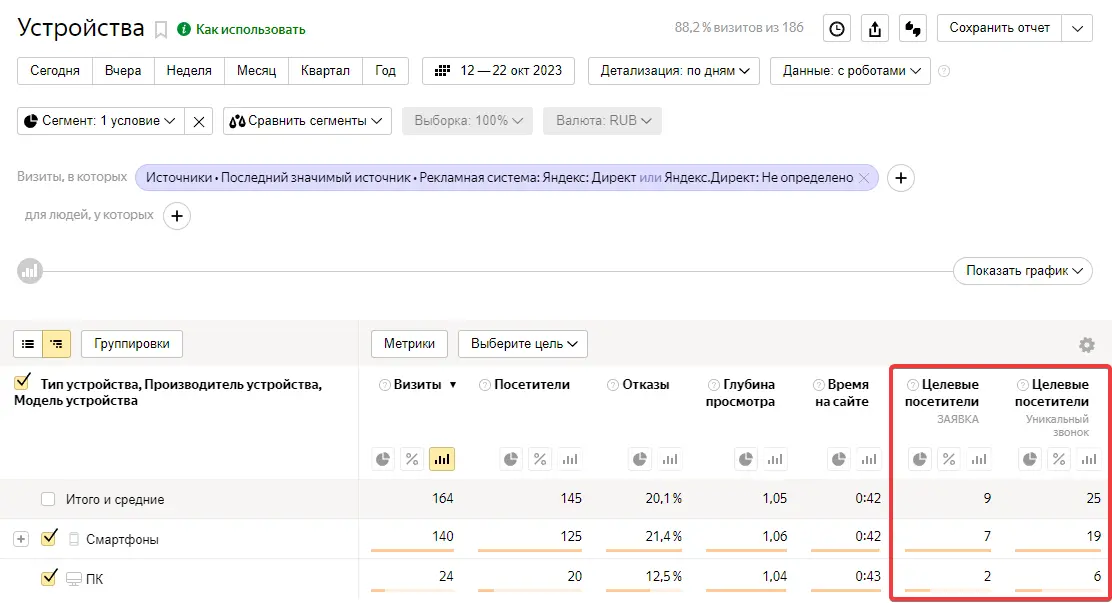The height and width of the screenshot is (603, 1112).
Task: Open the Выберите цель dropdown
Action: click(522, 344)
